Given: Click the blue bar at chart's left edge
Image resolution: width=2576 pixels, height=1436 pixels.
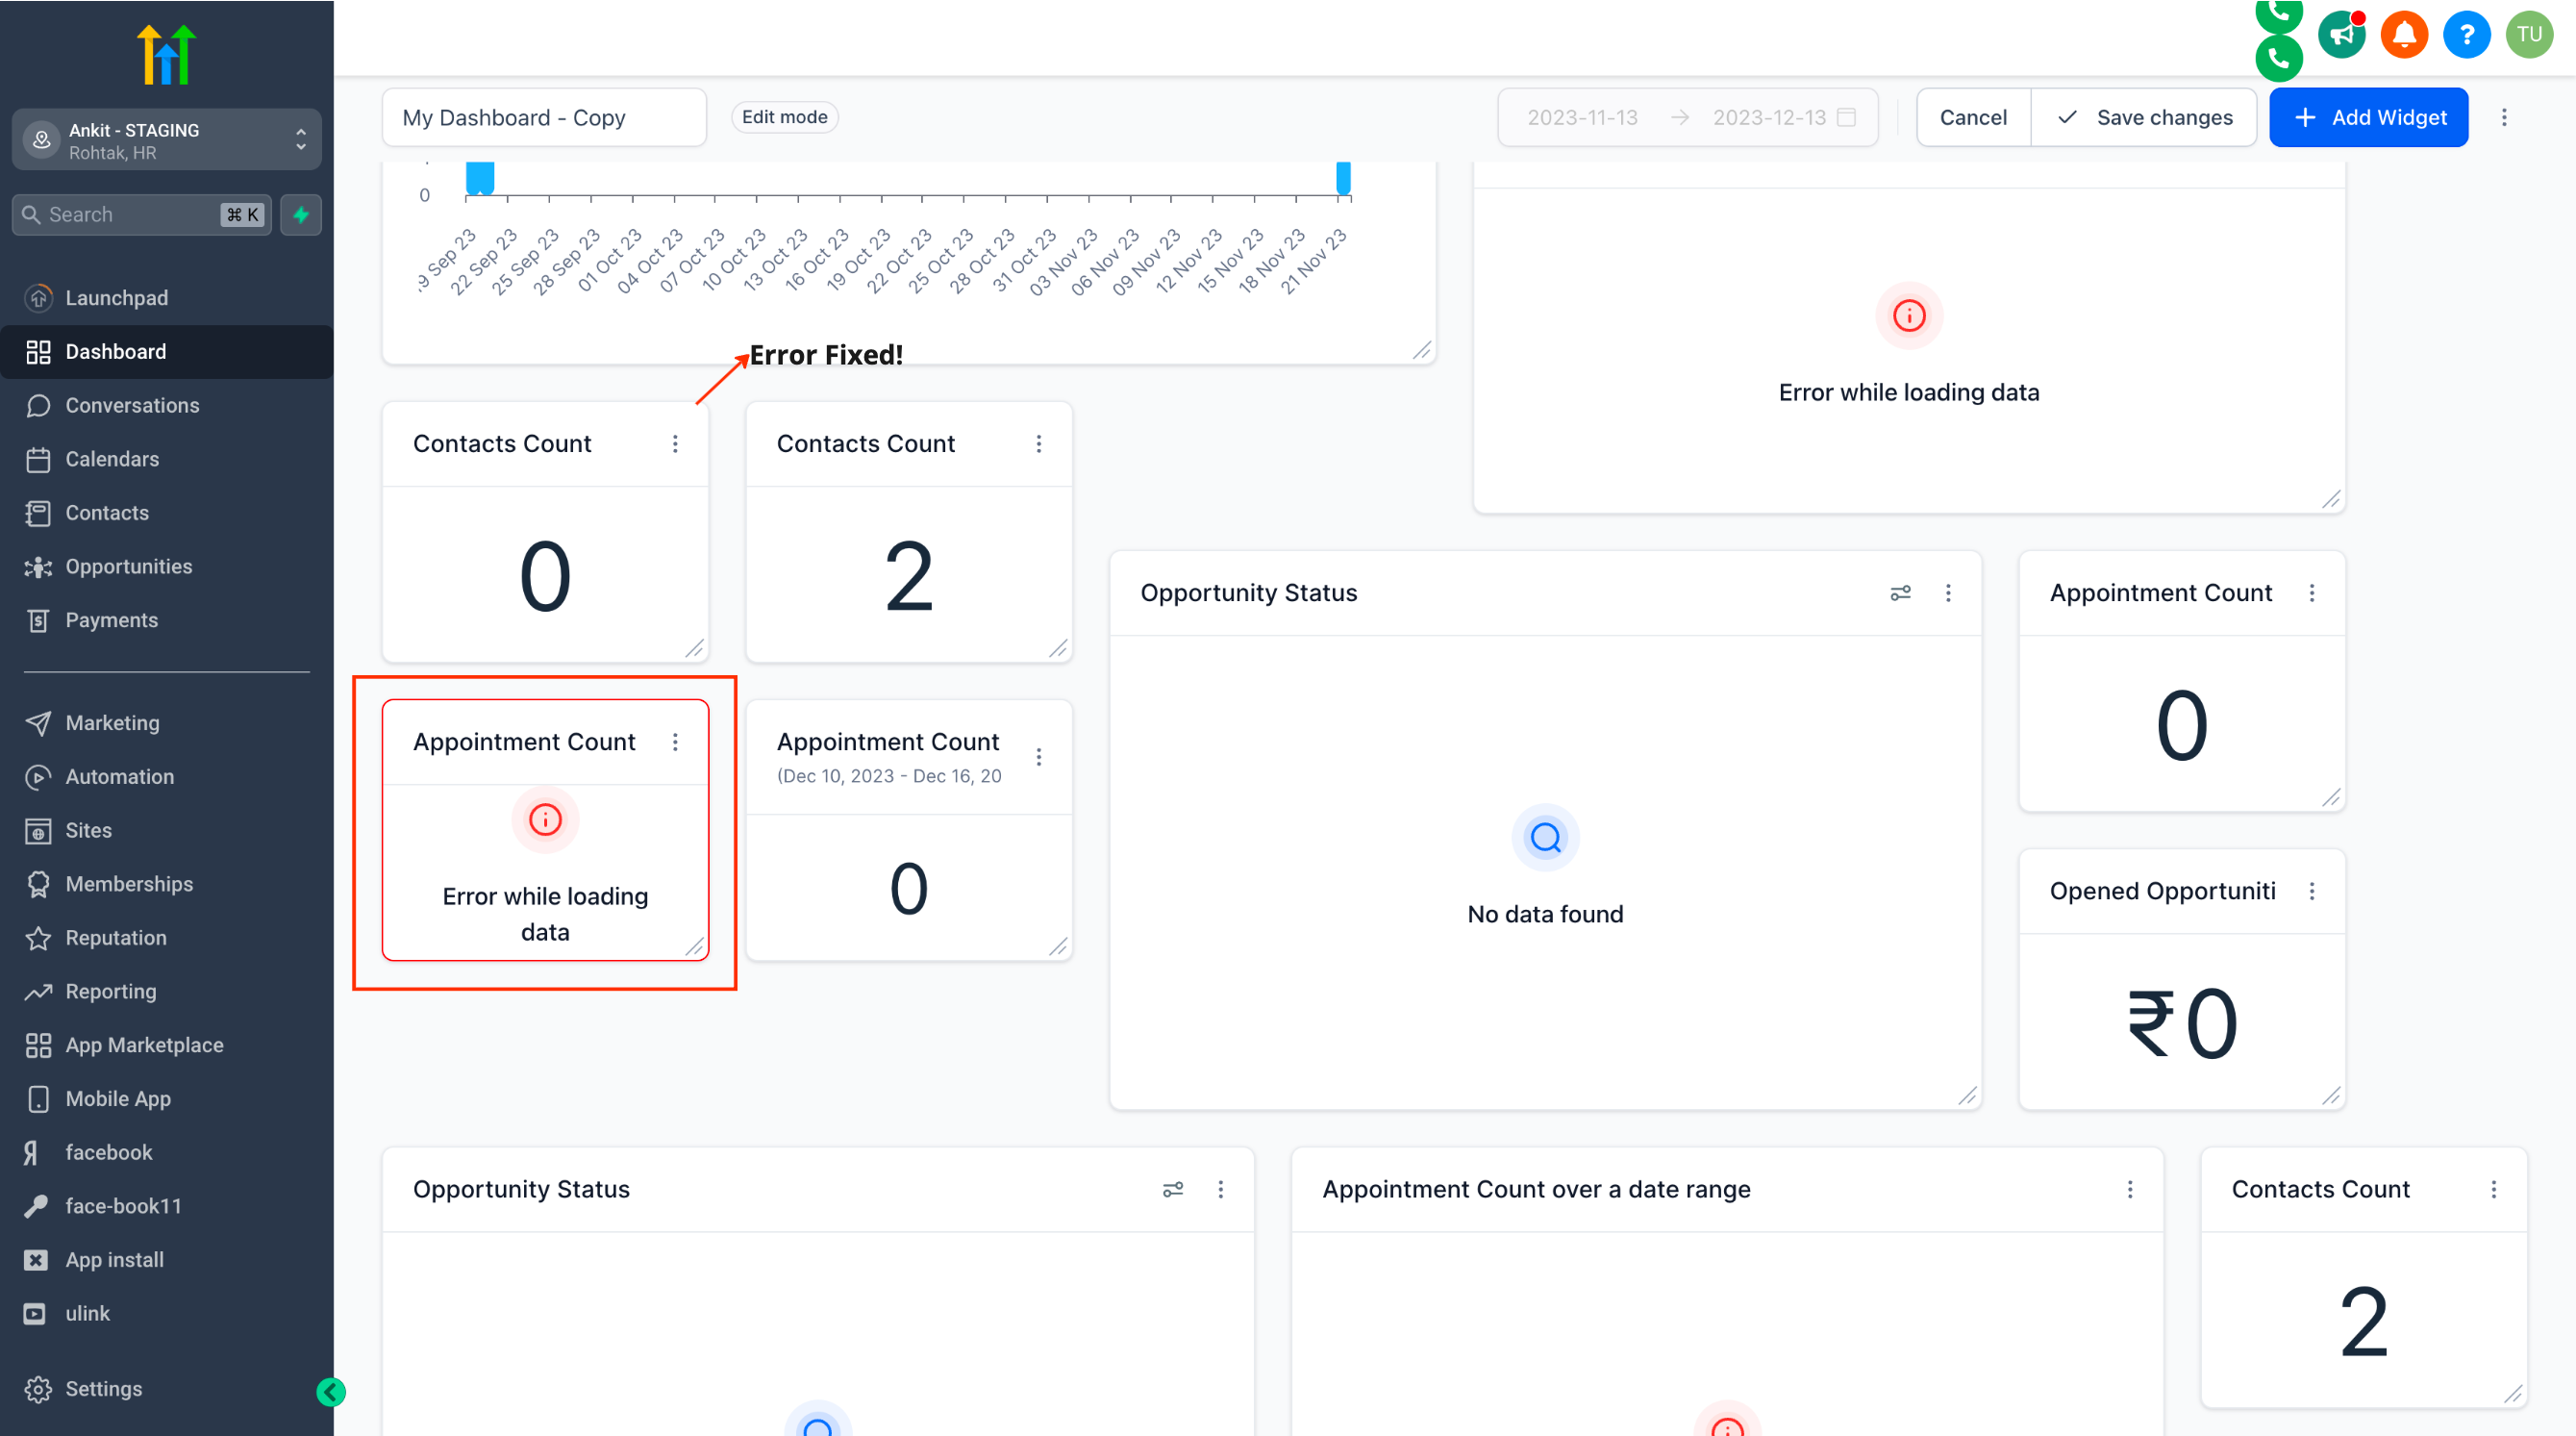Looking at the screenshot, I should tap(480, 178).
